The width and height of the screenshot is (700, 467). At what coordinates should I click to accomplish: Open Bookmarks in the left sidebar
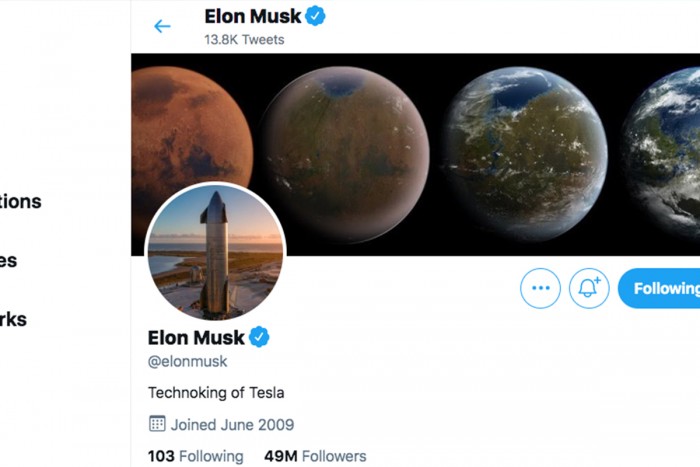(13, 320)
